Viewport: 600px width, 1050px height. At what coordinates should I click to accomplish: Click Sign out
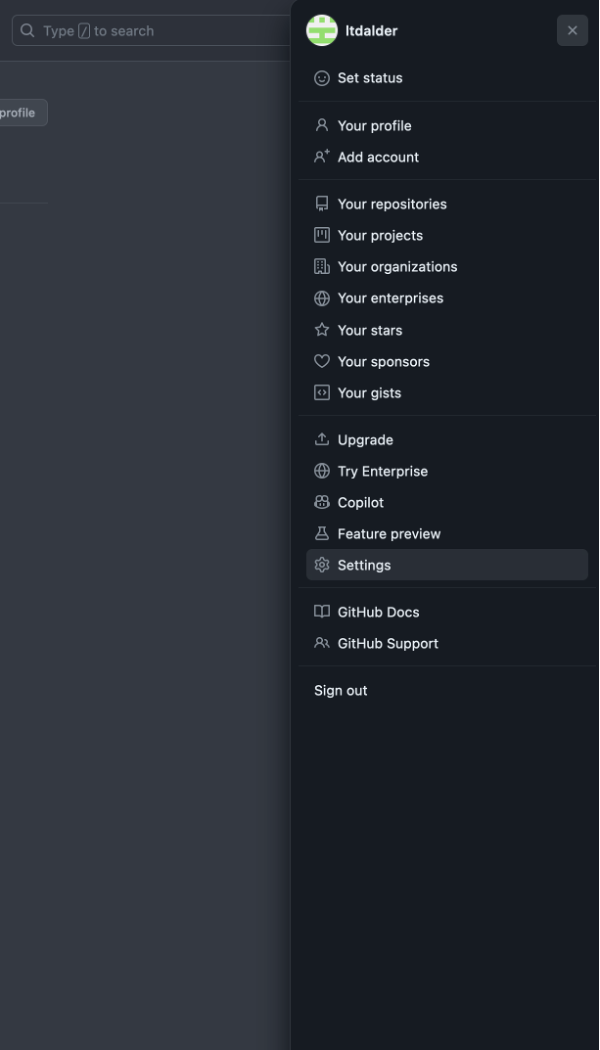[340, 690]
